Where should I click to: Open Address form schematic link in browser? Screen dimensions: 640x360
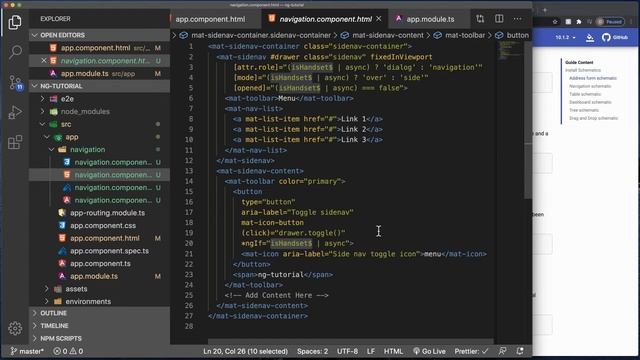point(593,78)
